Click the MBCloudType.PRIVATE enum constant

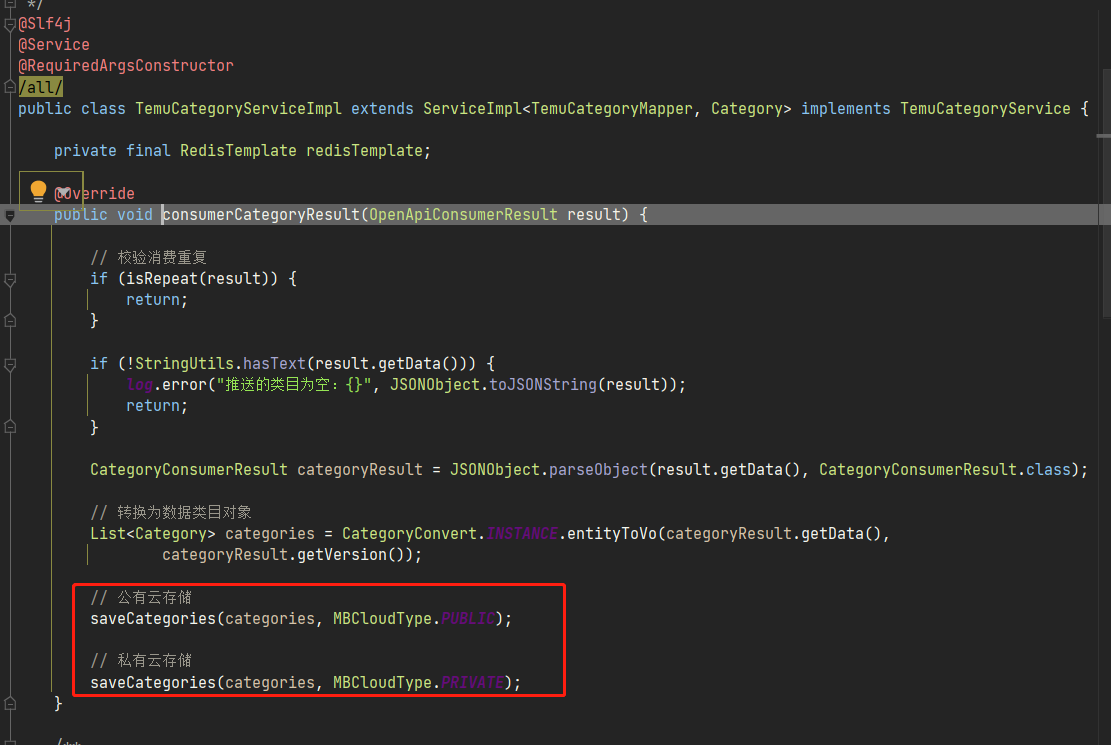[472, 683]
